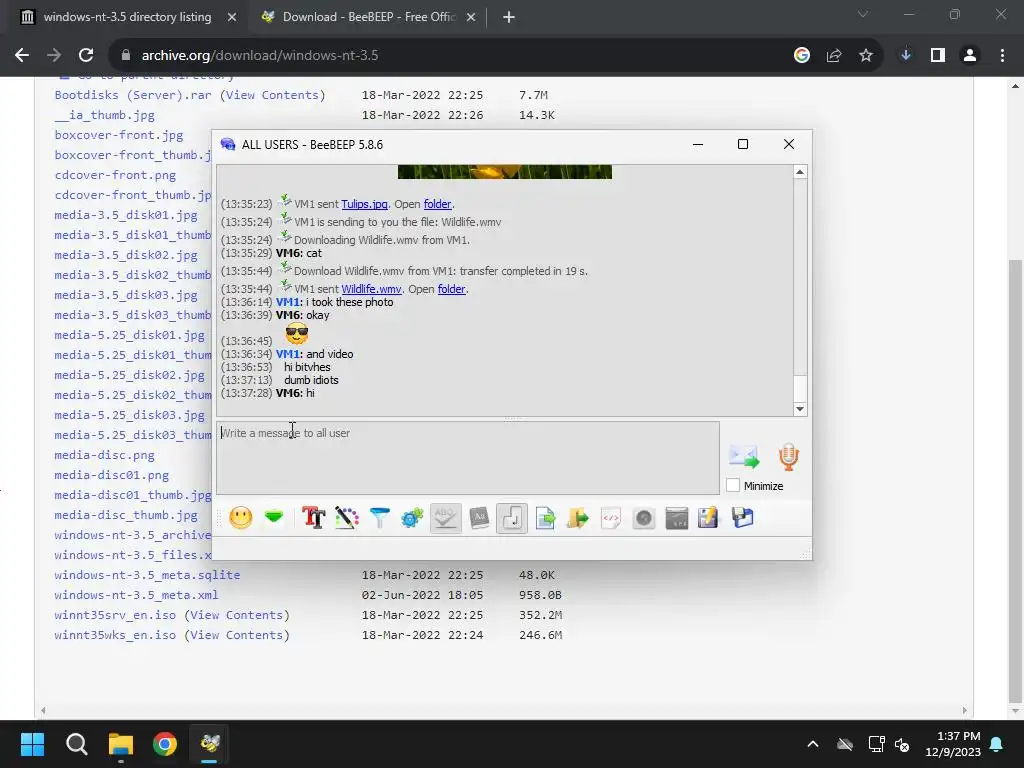Click the lock site info icon

pos(126,56)
